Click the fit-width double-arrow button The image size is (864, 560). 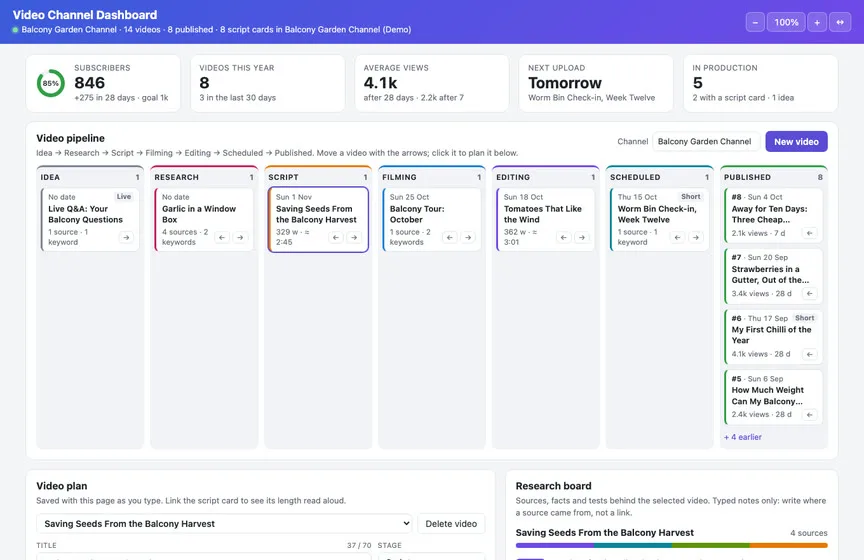[x=840, y=23]
